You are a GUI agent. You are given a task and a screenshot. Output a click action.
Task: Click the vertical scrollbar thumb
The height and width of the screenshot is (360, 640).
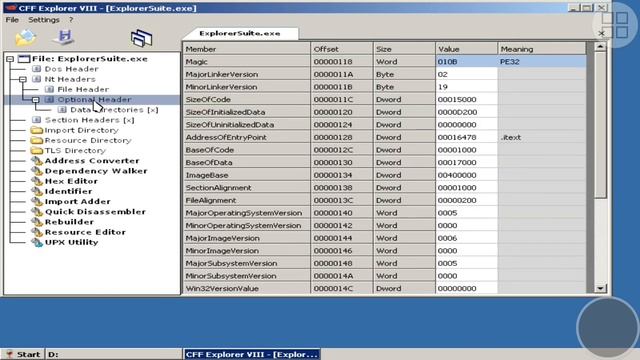click(x=600, y=125)
